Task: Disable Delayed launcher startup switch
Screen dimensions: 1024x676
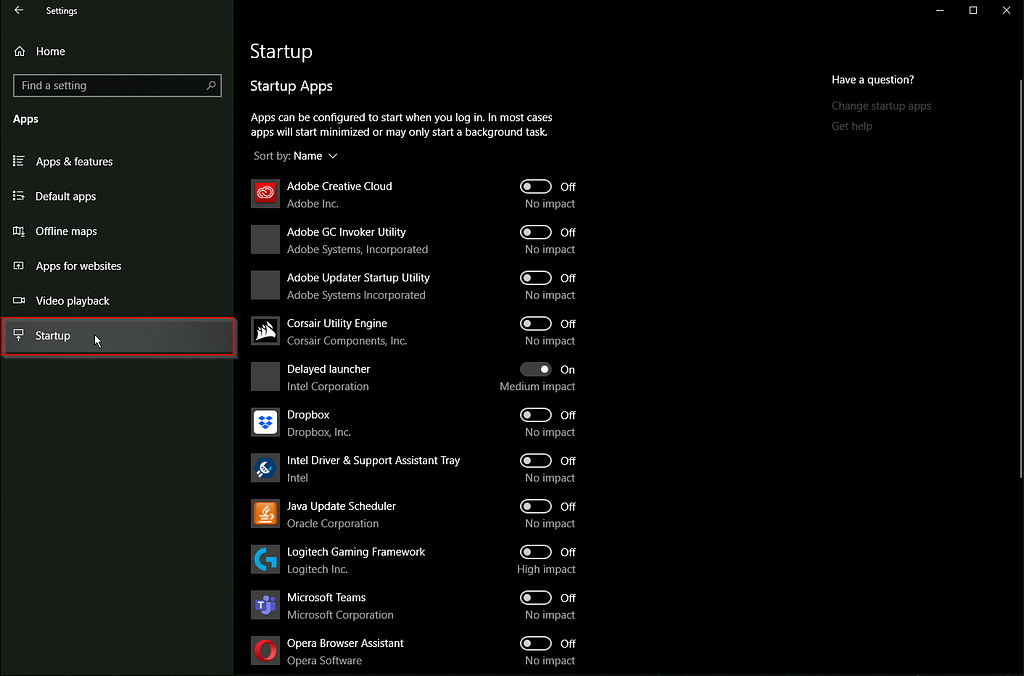Action: tap(536, 370)
